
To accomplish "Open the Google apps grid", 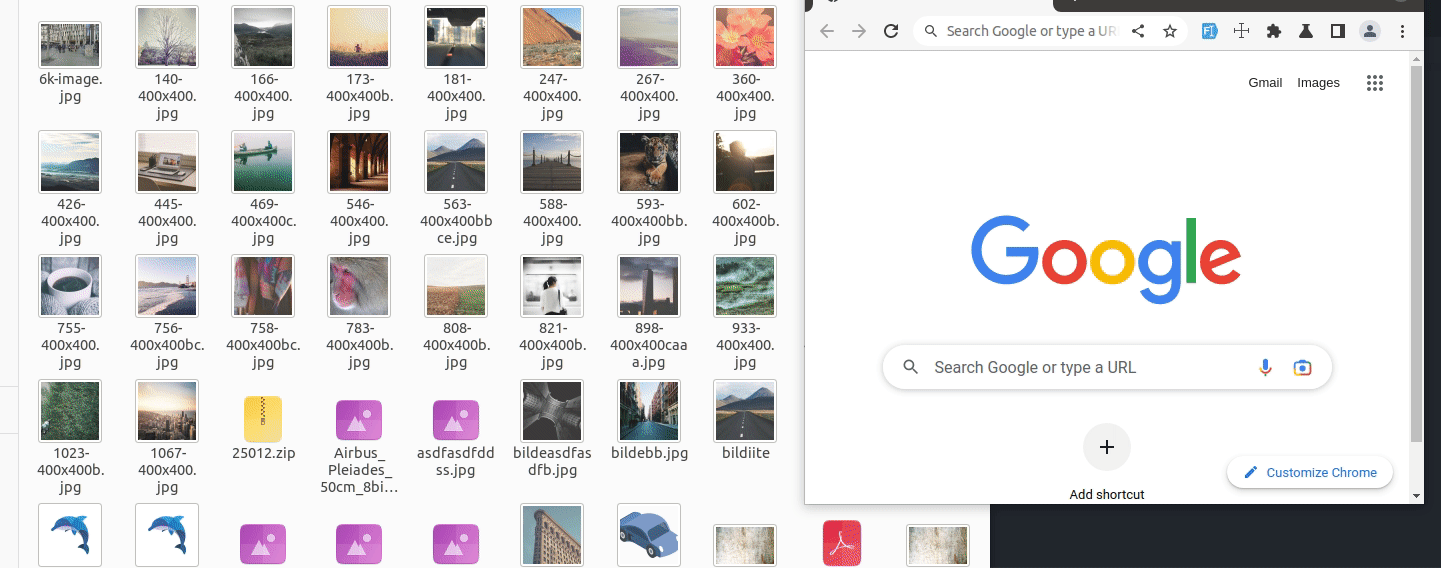I will point(1375,83).
